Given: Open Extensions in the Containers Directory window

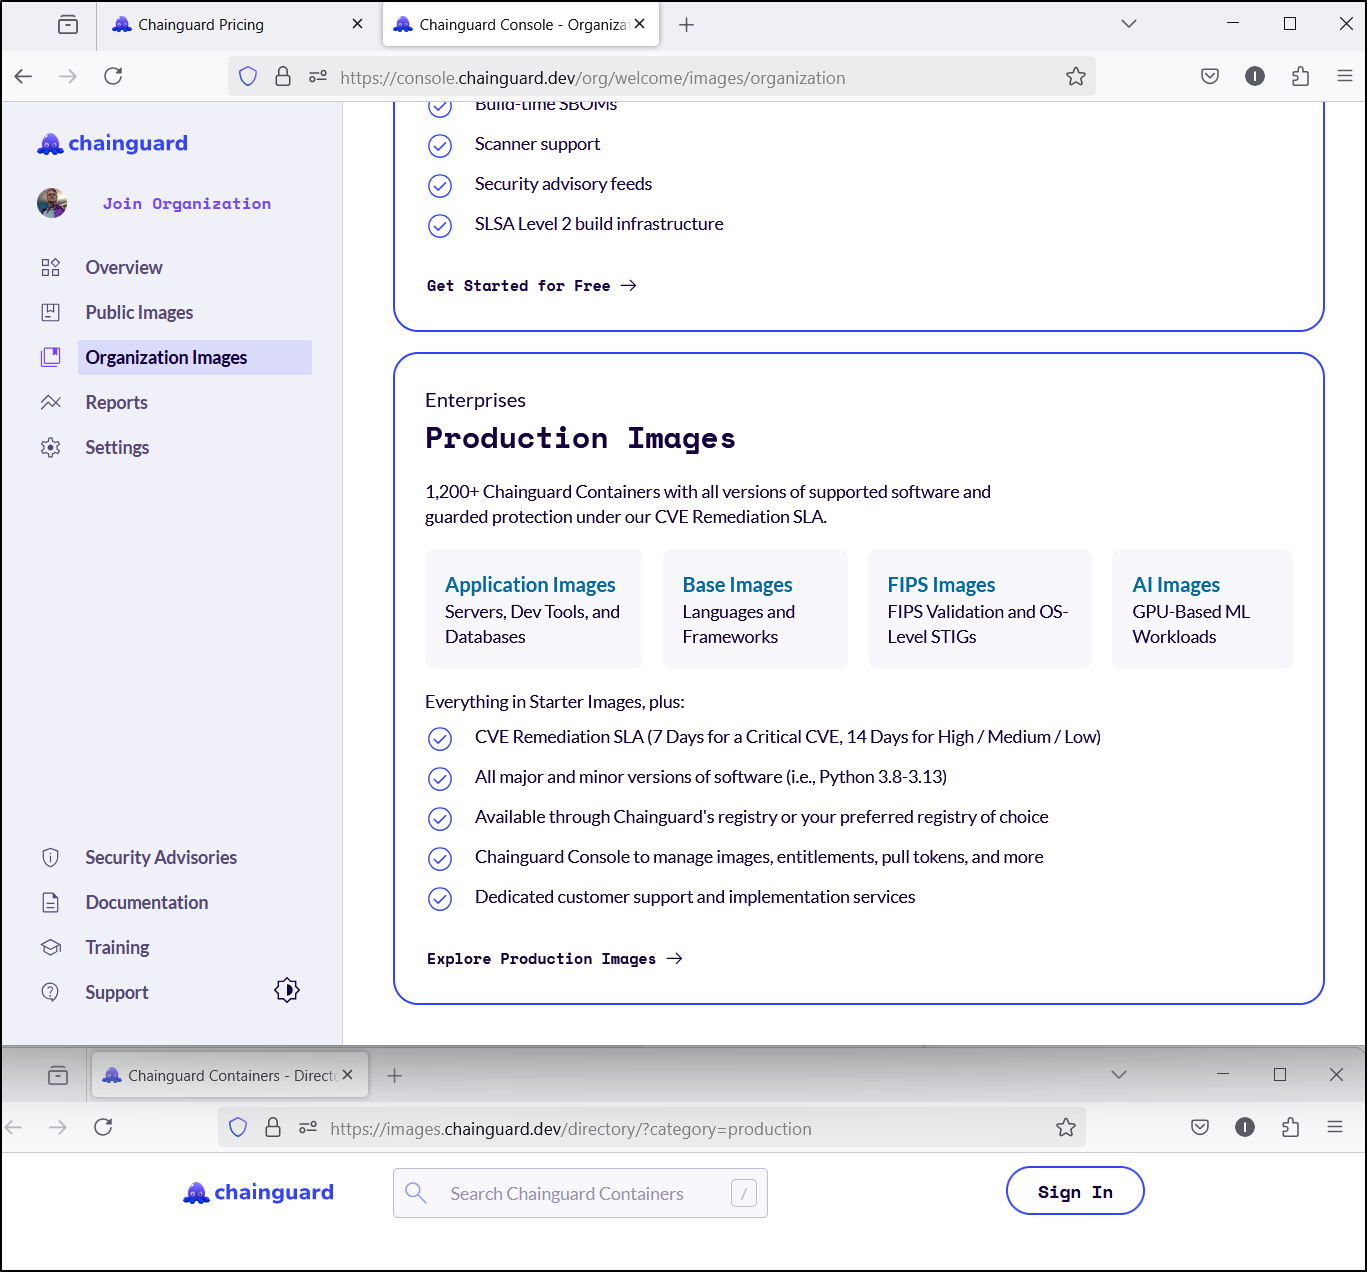Looking at the screenshot, I should (x=1290, y=1127).
